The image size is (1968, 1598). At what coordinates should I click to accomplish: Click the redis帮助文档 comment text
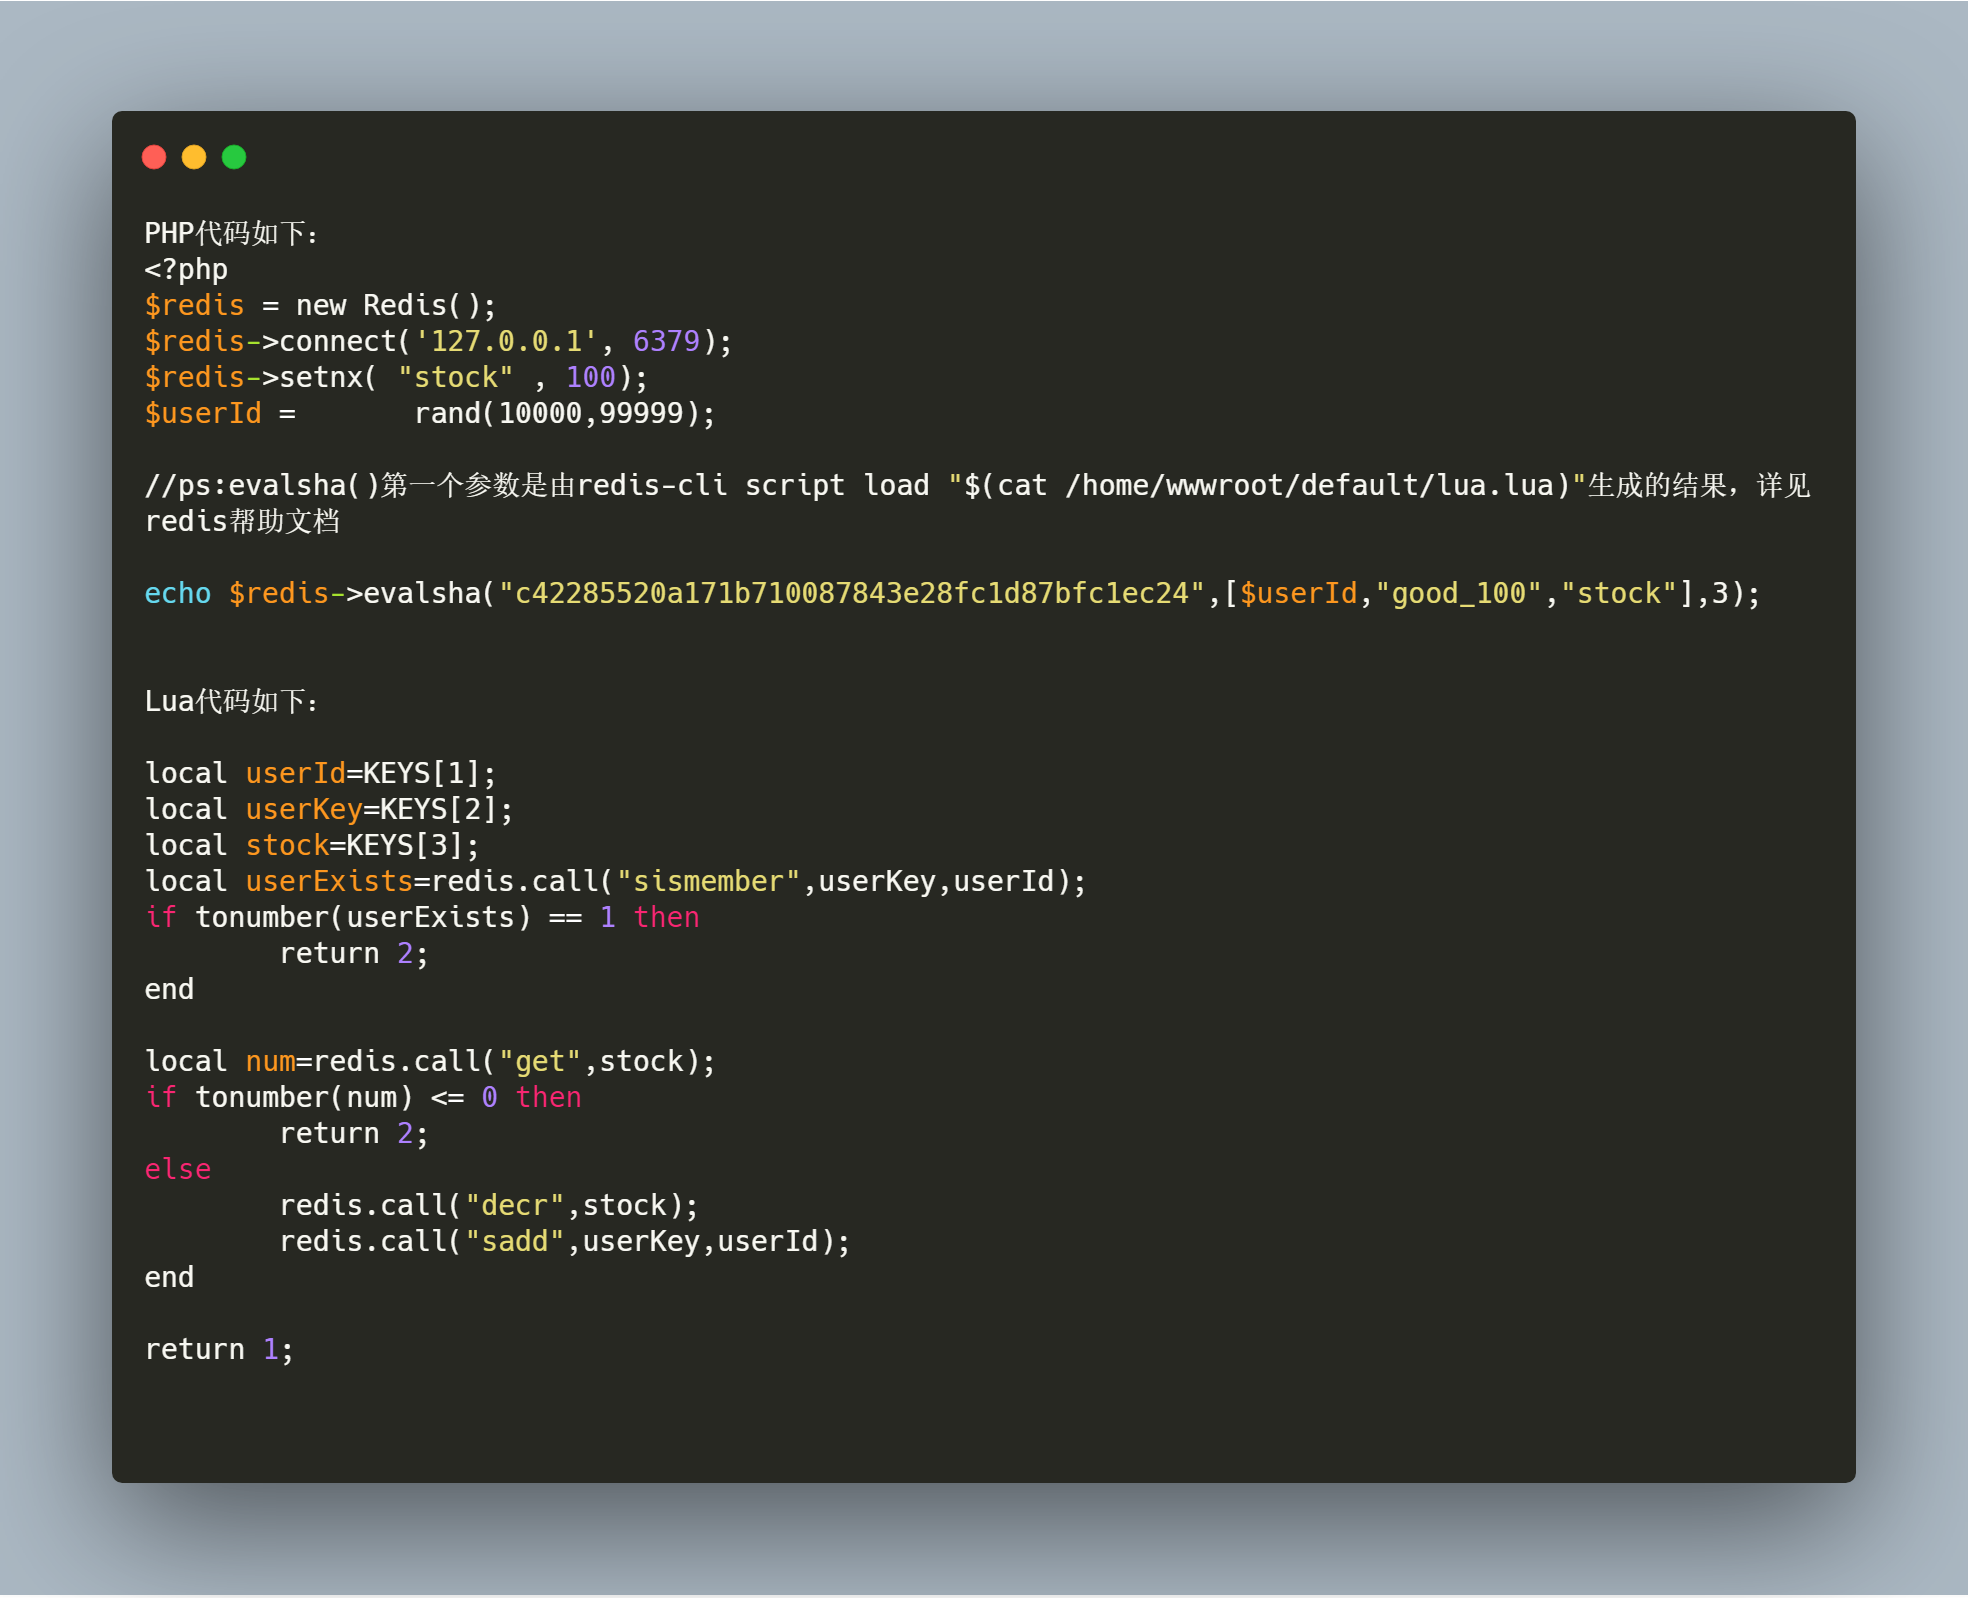point(243,521)
